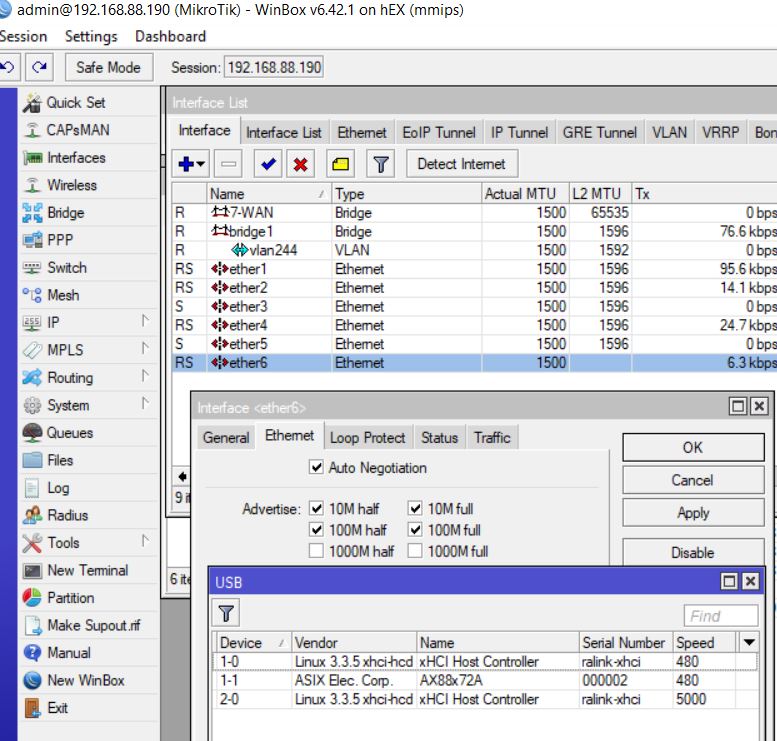Switch to the VLAN tab
Screen dimensions: 777x741
[669, 132]
